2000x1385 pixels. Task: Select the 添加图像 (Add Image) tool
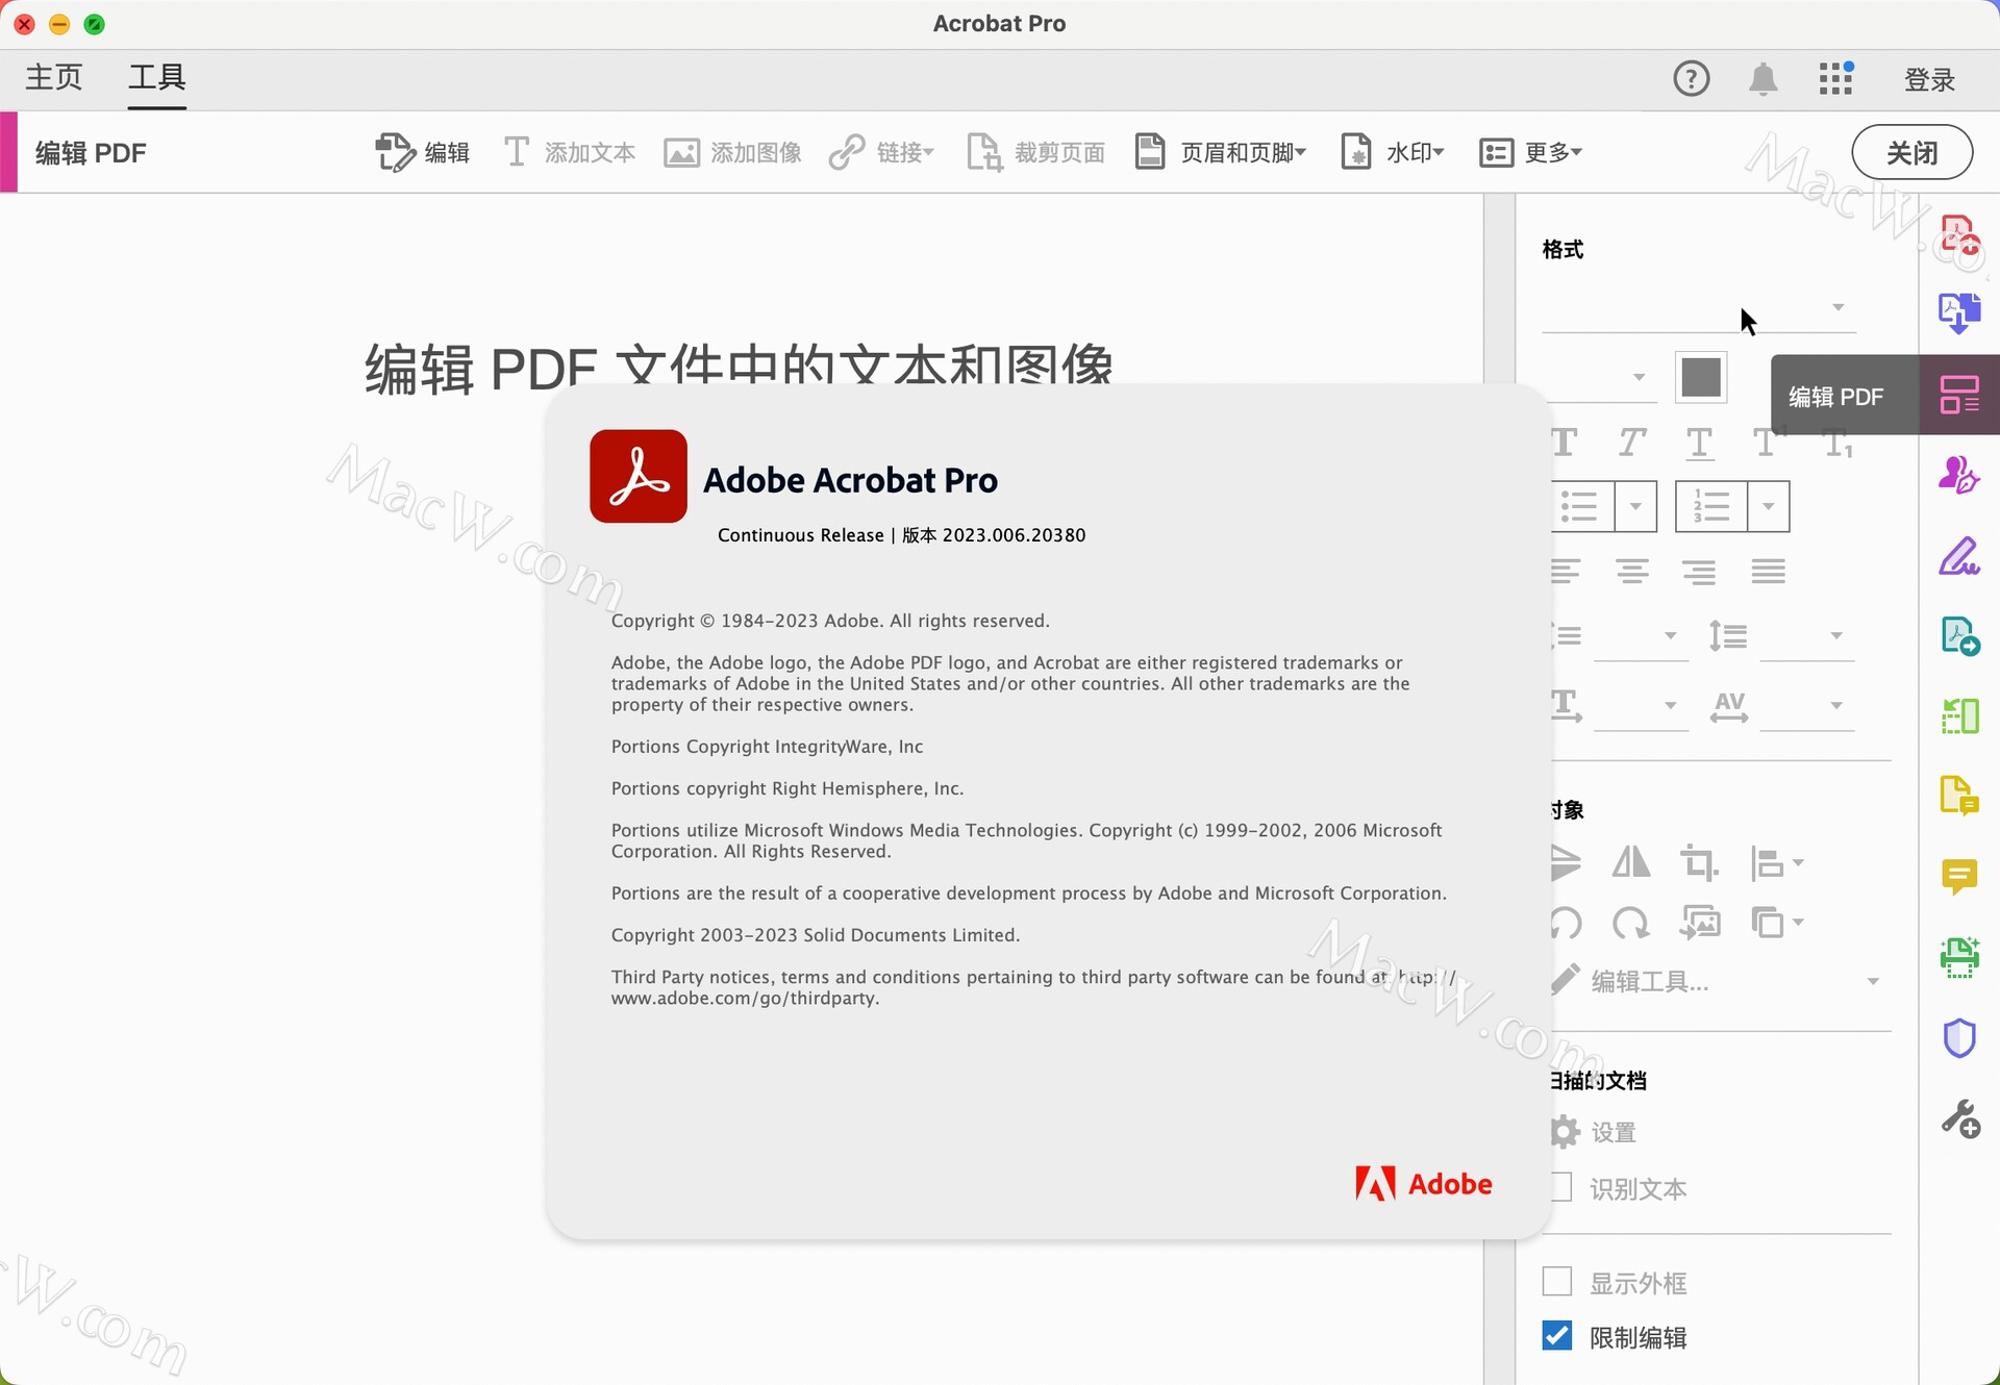tap(732, 152)
